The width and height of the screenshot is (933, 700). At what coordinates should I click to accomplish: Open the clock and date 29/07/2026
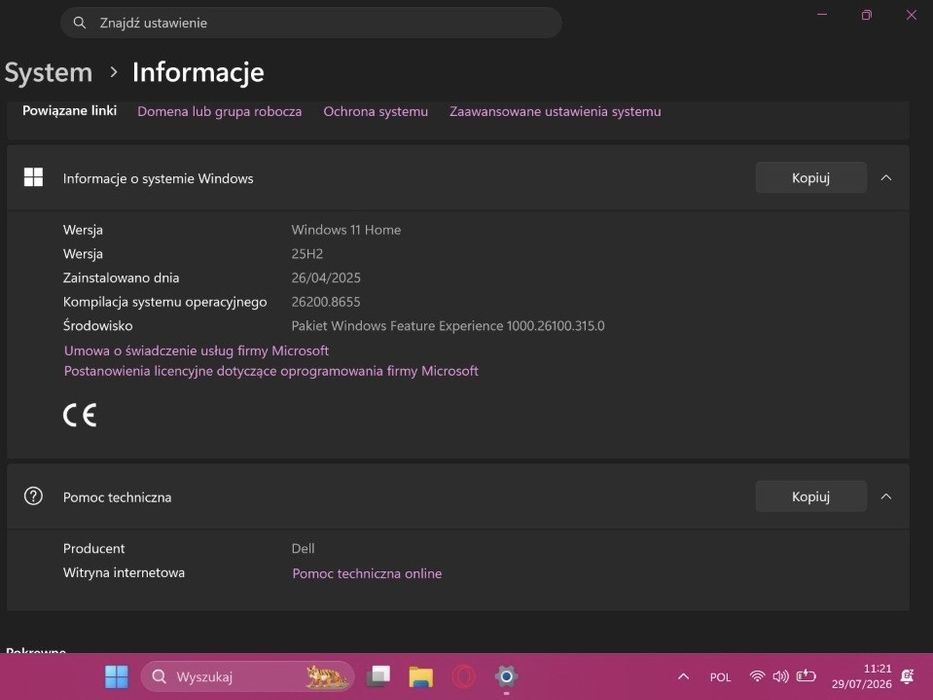pos(862,676)
